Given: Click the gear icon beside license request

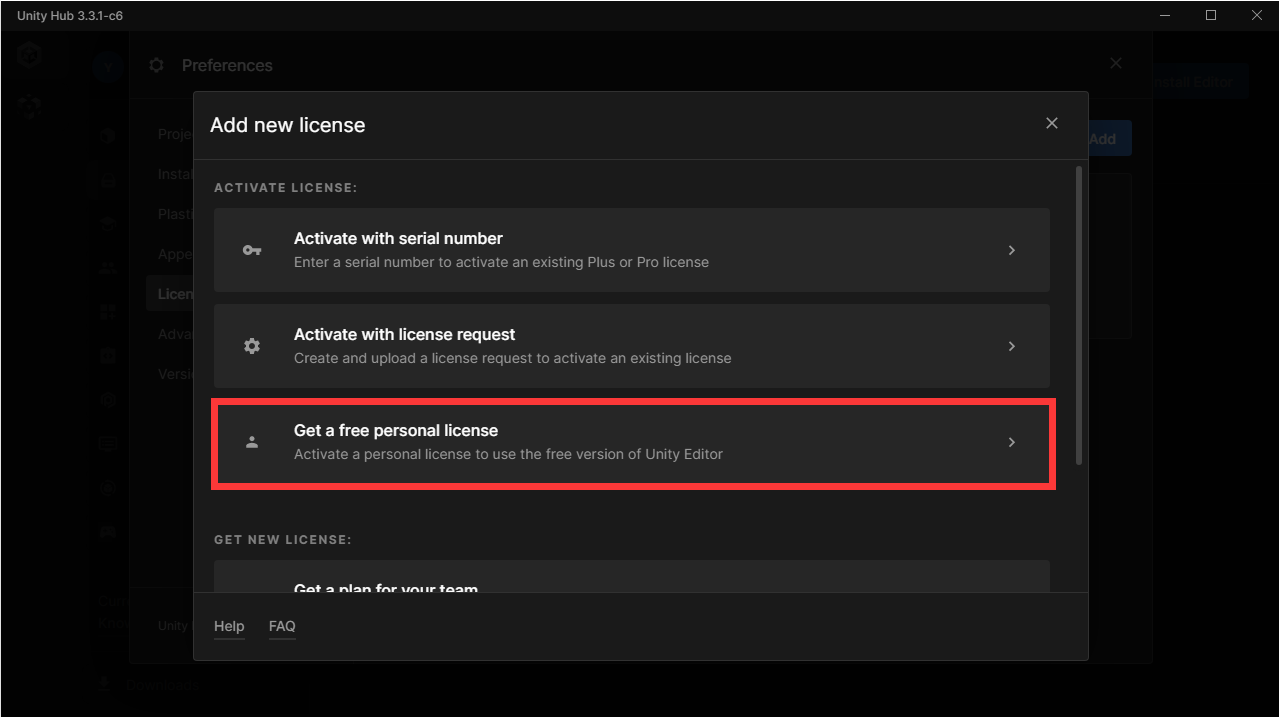Looking at the screenshot, I should point(252,346).
